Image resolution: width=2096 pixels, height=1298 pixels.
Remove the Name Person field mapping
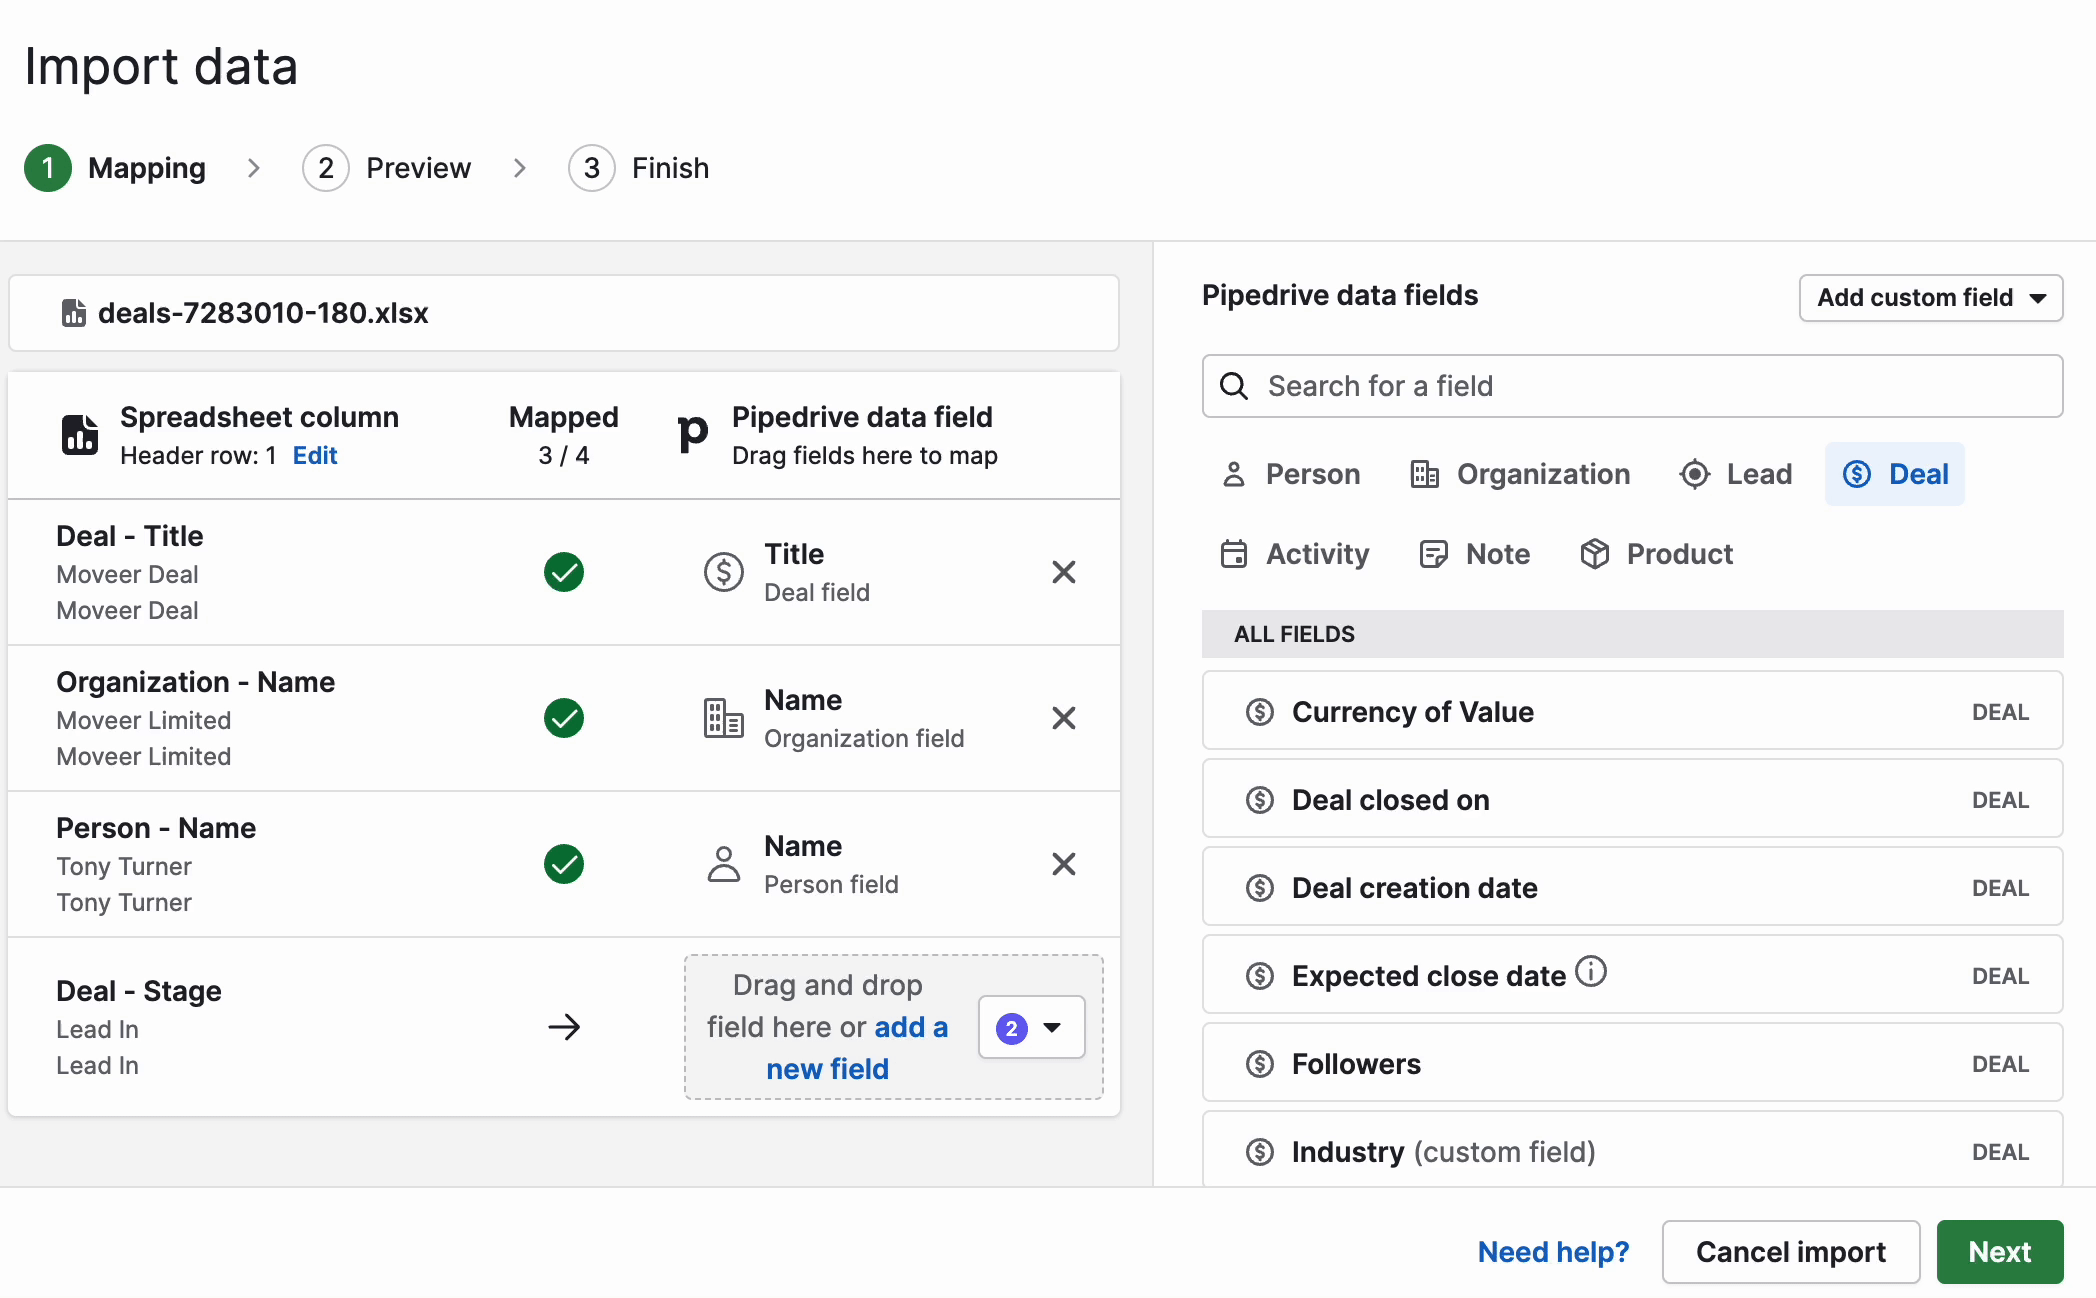tap(1064, 864)
